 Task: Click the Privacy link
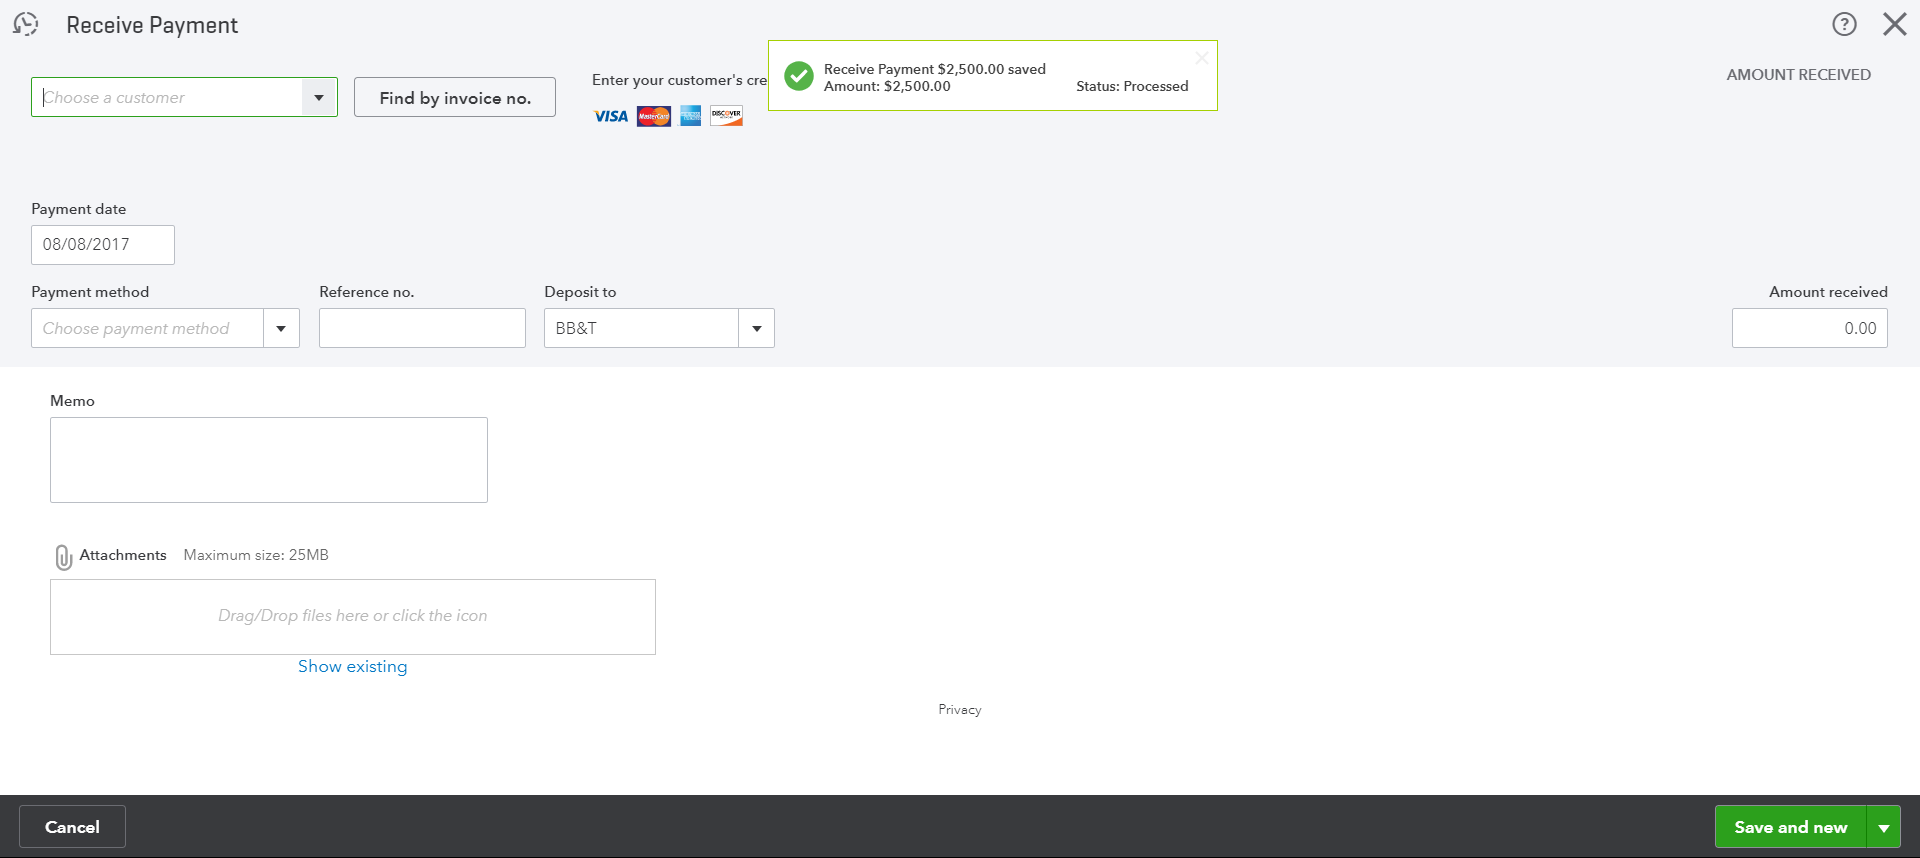pos(960,710)
